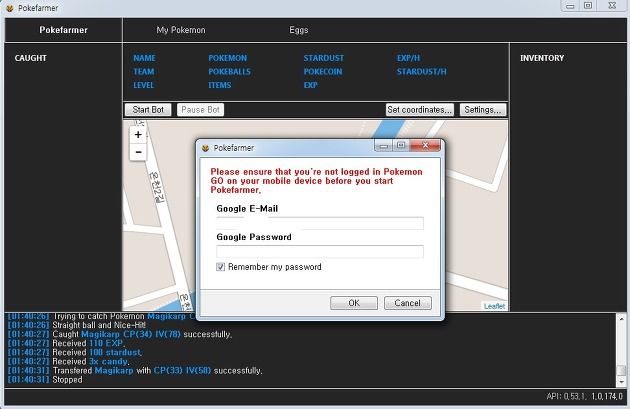The width and height of the screenshot is (630, 409).
Task: Click the Start Bot button
Action: click(148, 110)
